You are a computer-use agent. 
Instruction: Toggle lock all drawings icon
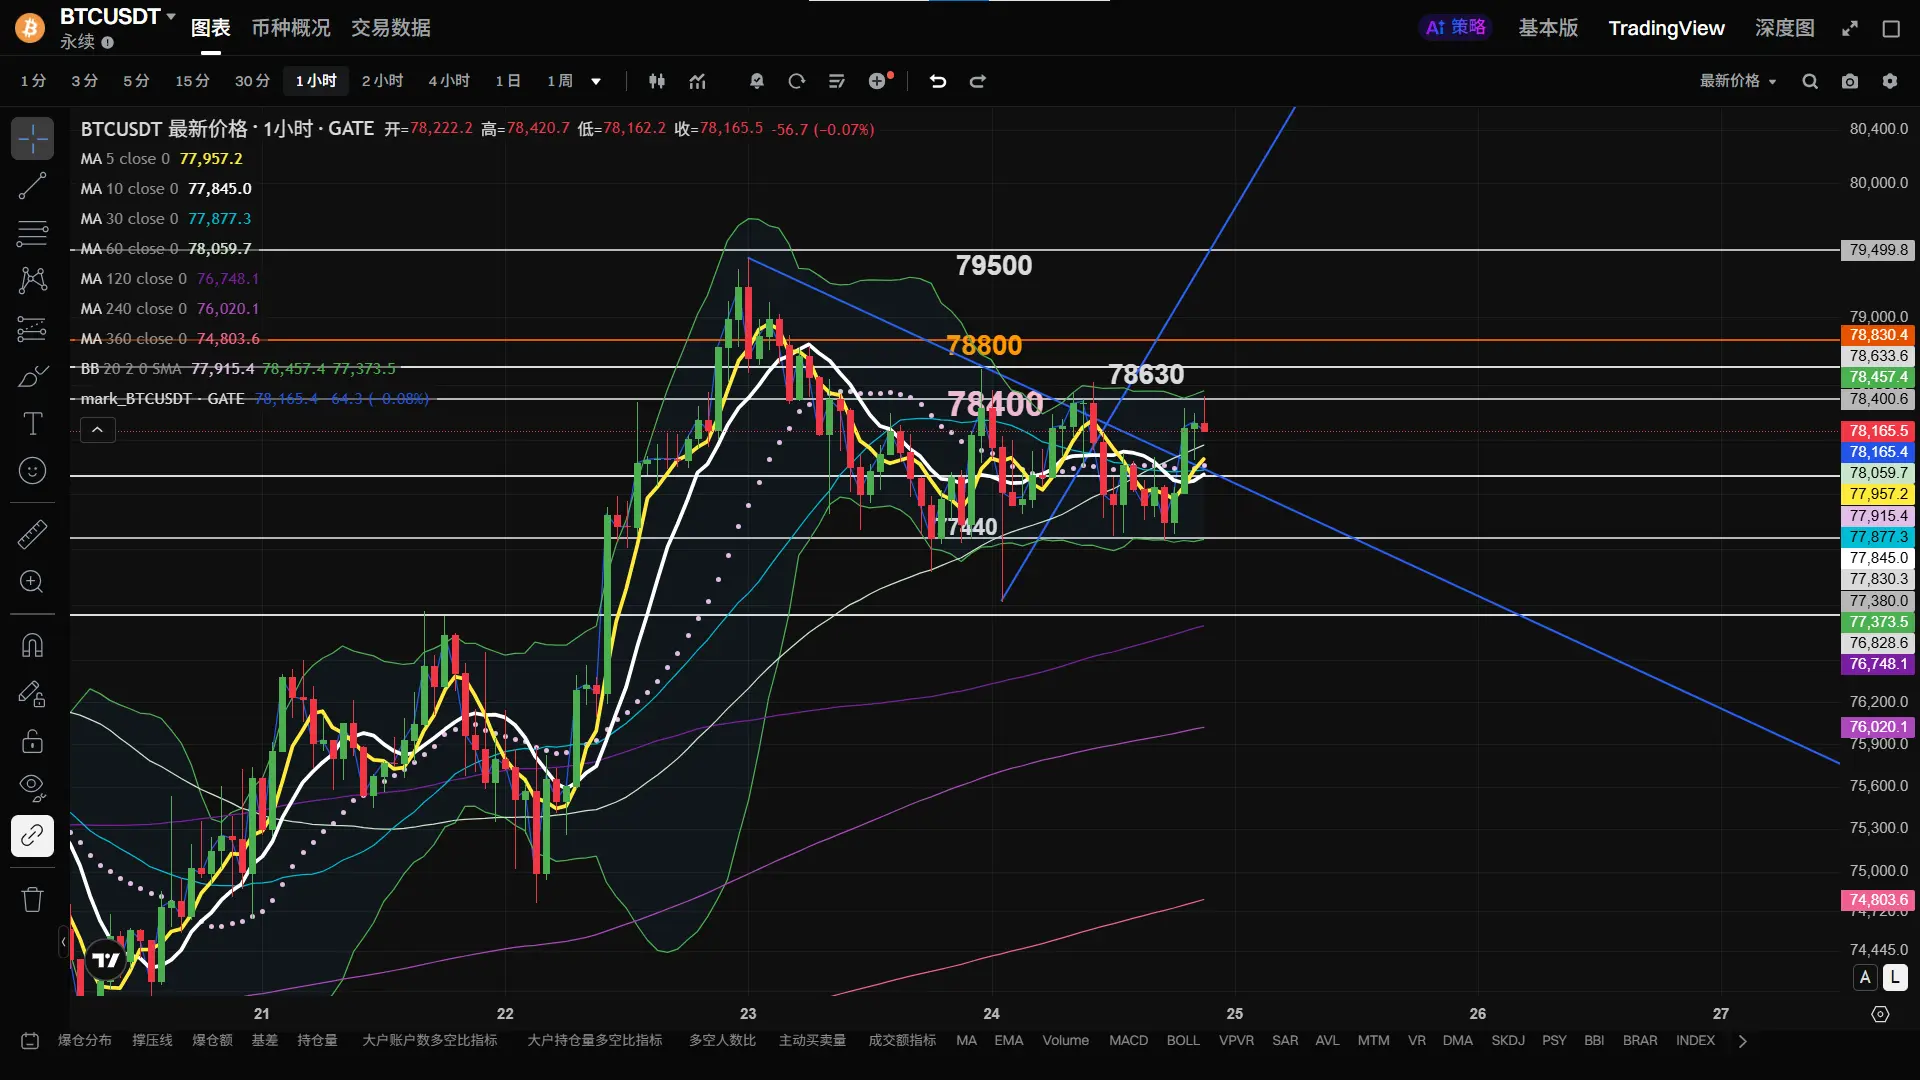pyautogui.click(x=32, y=741)
